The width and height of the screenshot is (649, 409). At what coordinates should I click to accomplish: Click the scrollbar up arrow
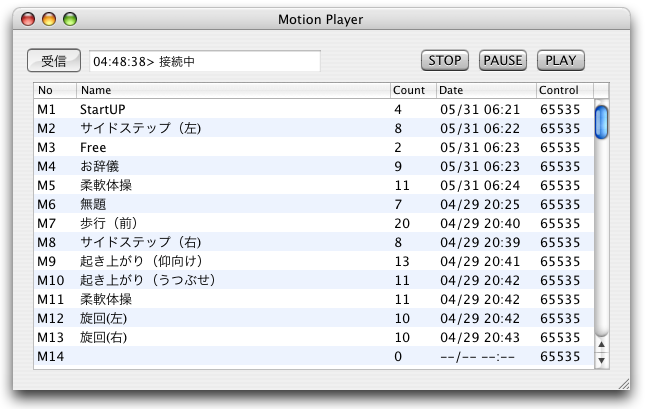601,344
